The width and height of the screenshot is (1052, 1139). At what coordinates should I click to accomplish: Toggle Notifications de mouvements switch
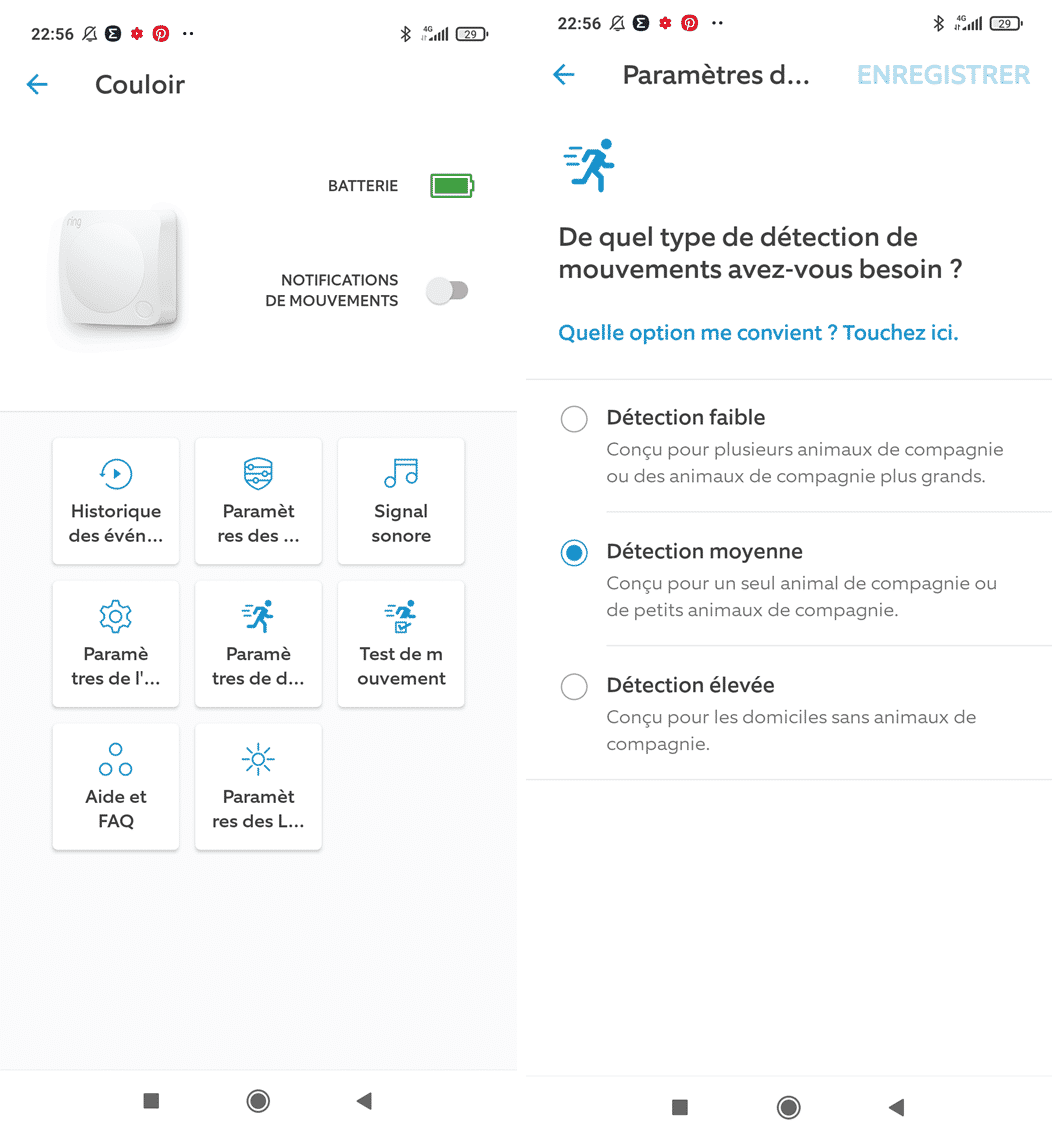[x=447, y=291]
